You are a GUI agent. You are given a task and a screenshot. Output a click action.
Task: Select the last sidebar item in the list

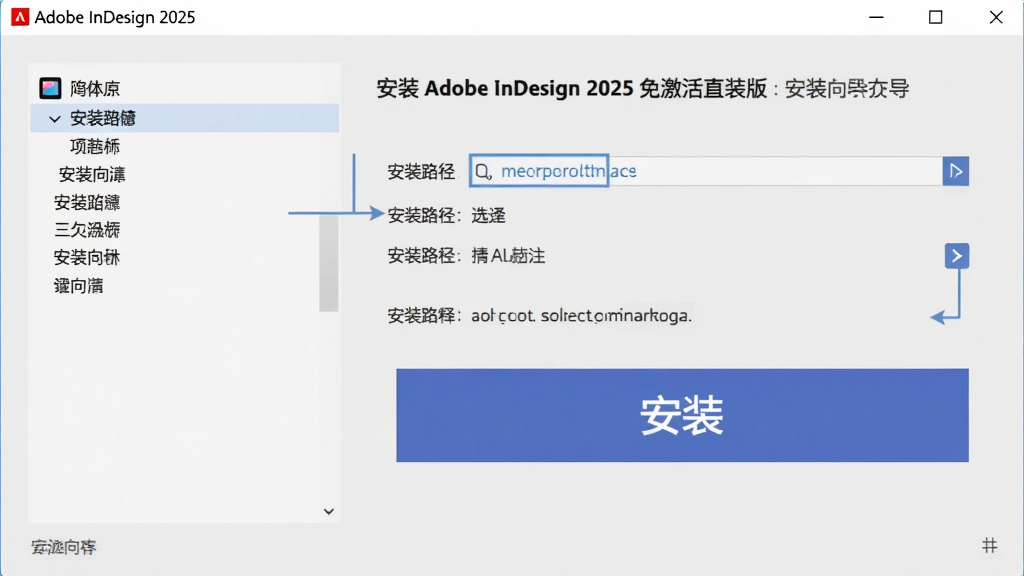(x=78, y=285)
